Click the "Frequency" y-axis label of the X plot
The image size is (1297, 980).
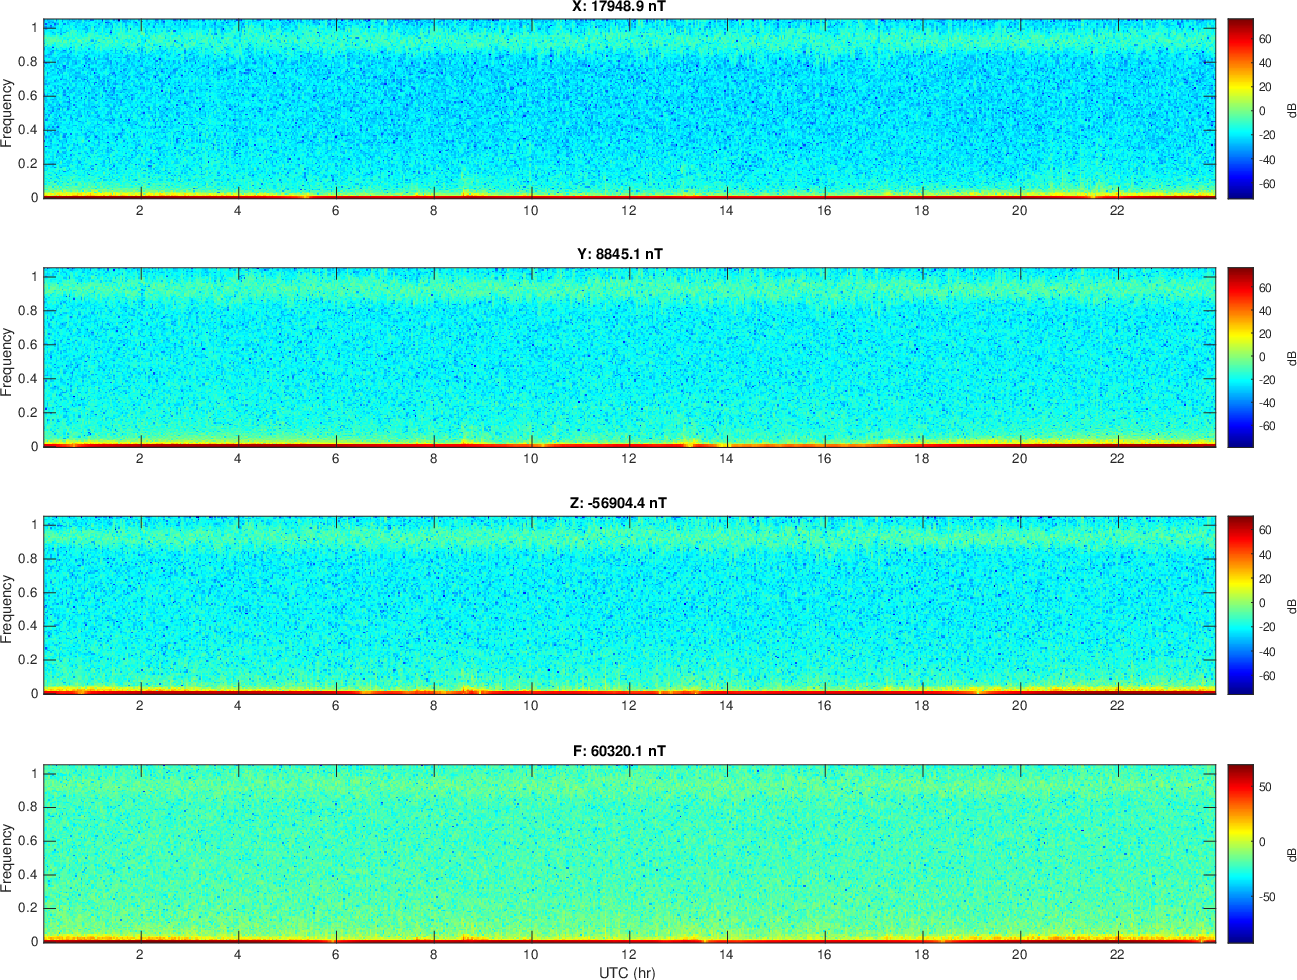(x=7, y=113)
